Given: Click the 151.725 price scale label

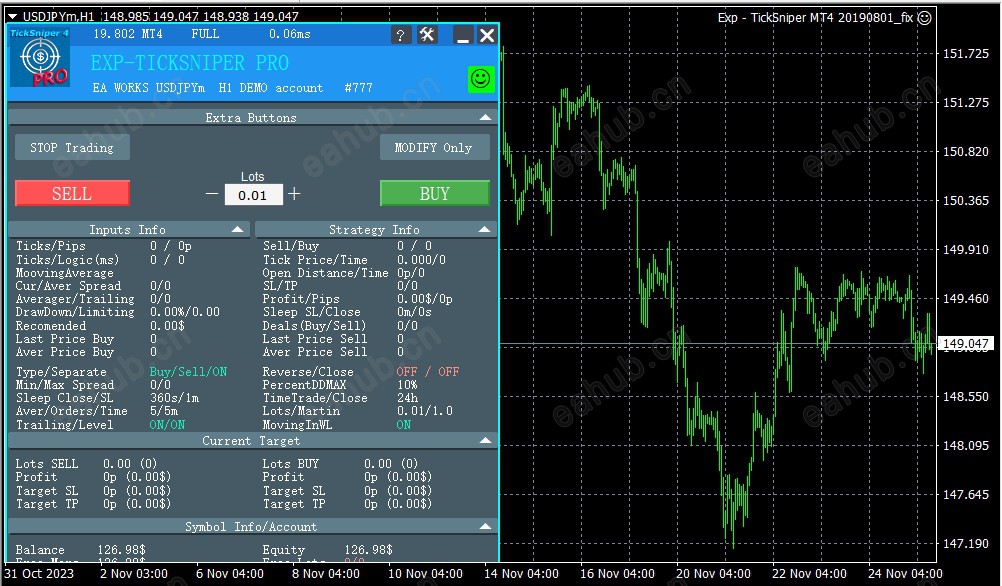Looking at the screenshot, I should pyautogui.click(x=966, y=54).
